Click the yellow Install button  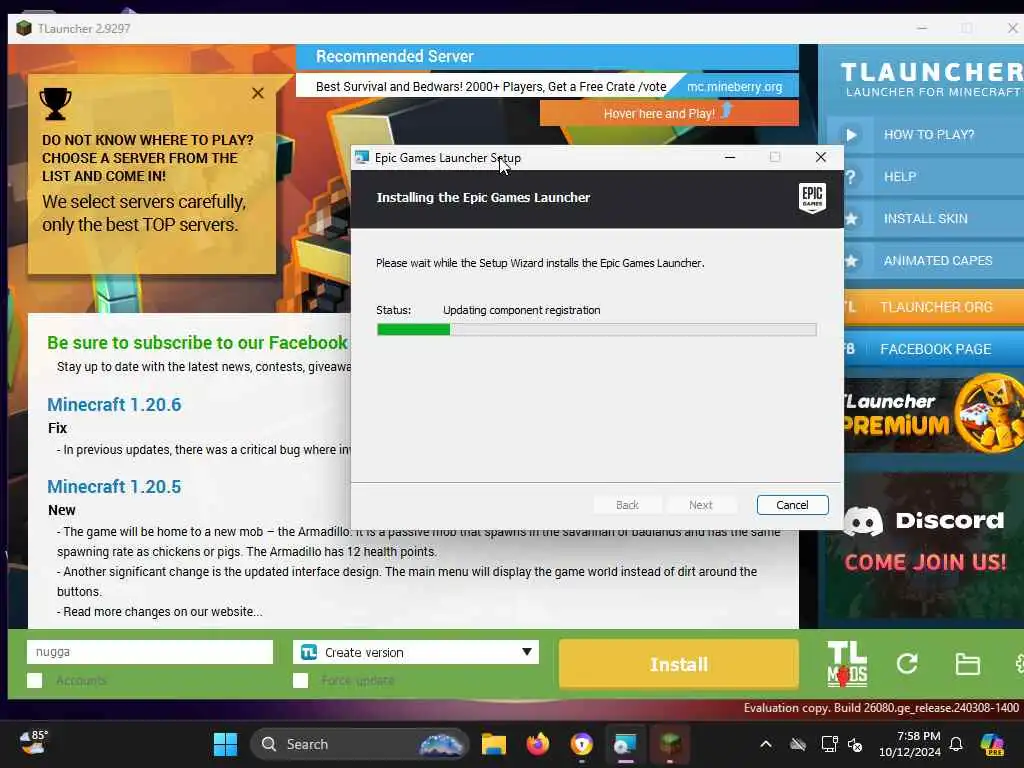679,664
